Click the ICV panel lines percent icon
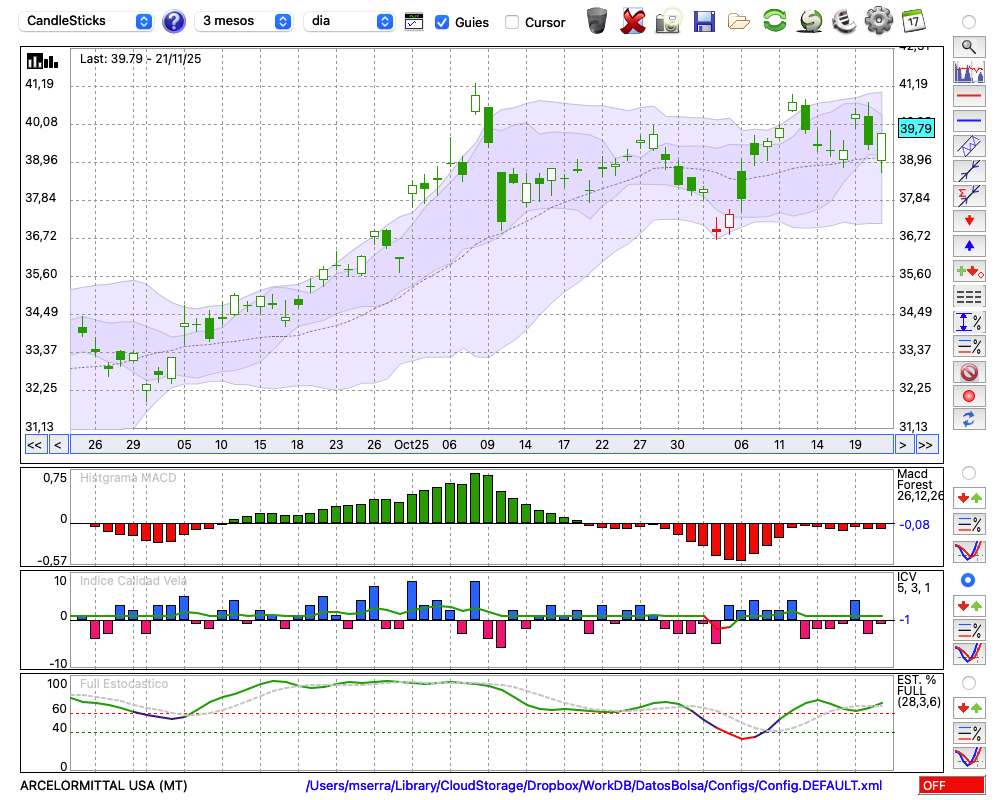Viewport: 1000px width, 800px height. tap(969, 630)
